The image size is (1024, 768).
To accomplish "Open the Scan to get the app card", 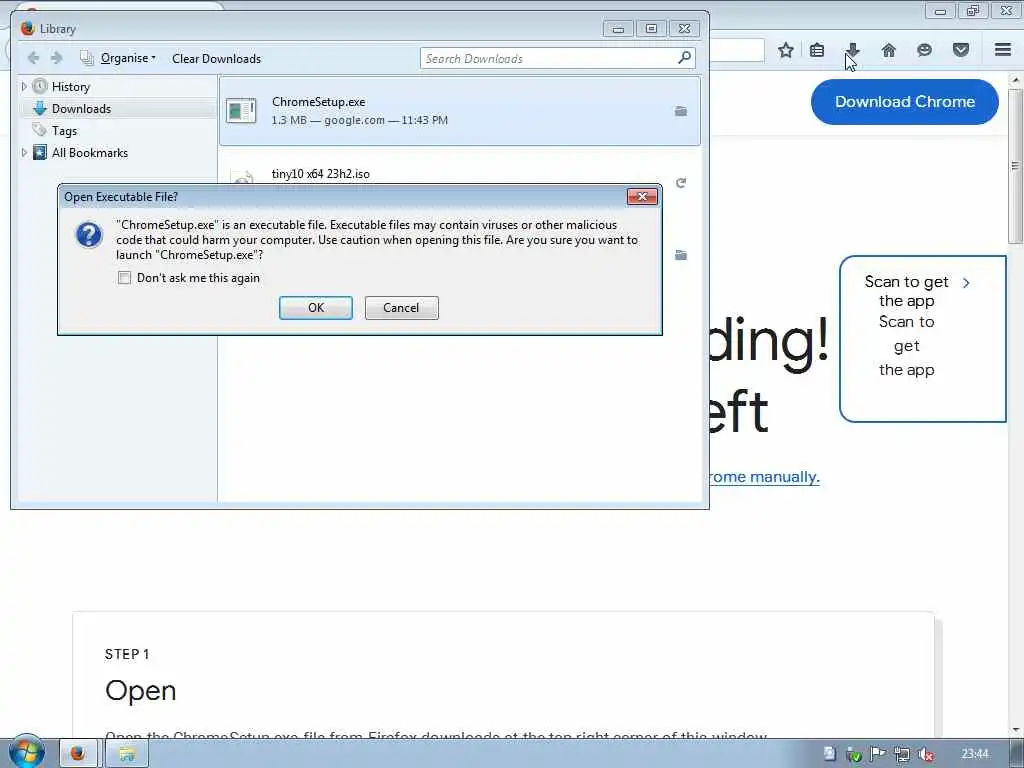I will (x=922, y=338).
